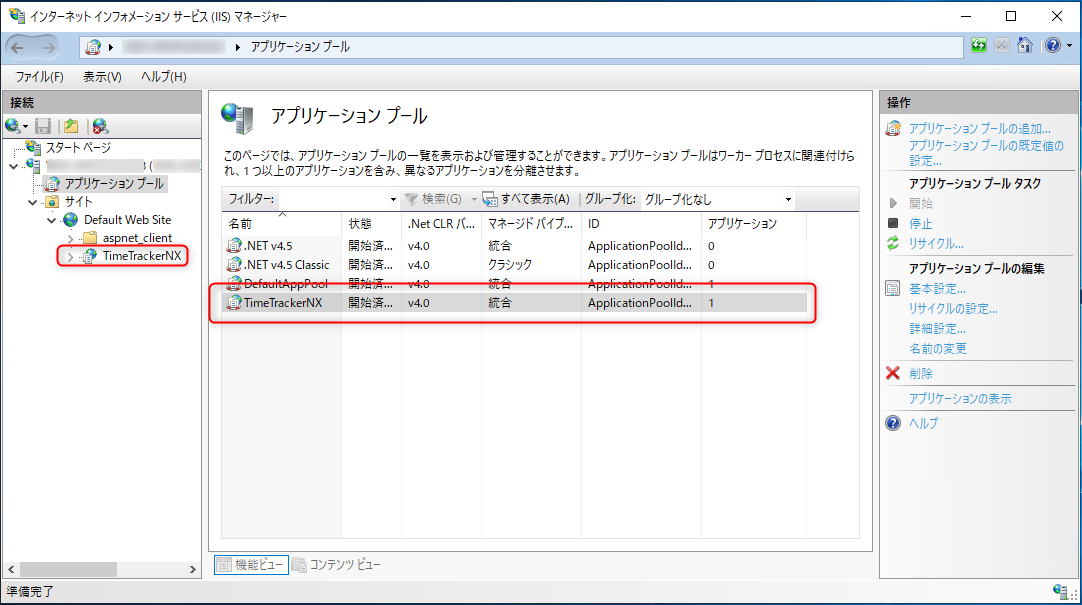Click the Up folder icon in connections toolbar
This screenshot has width=1082, height=605.
click(71, 126)
